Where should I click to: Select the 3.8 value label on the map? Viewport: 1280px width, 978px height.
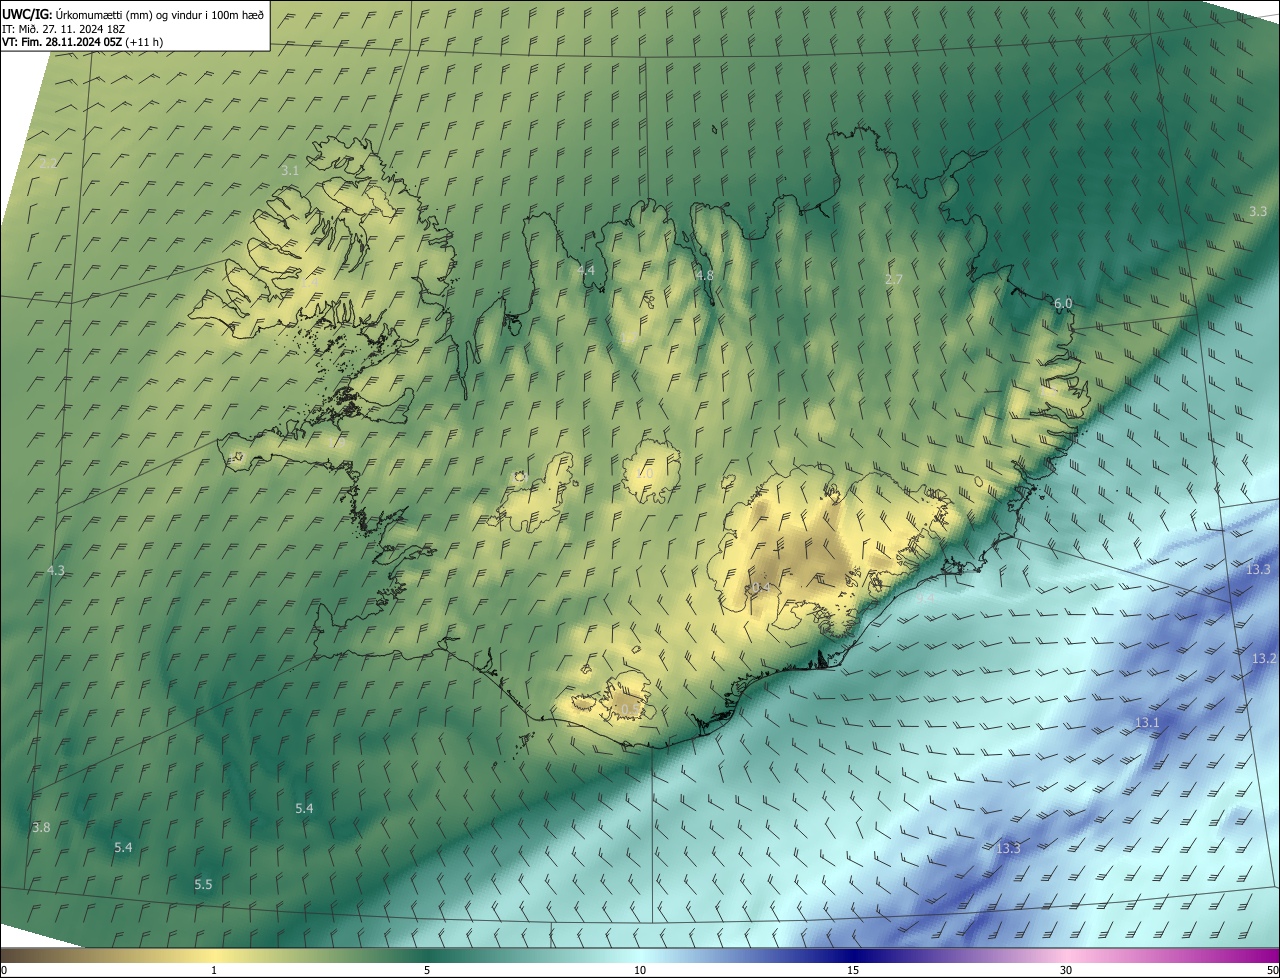click(41, 827)
